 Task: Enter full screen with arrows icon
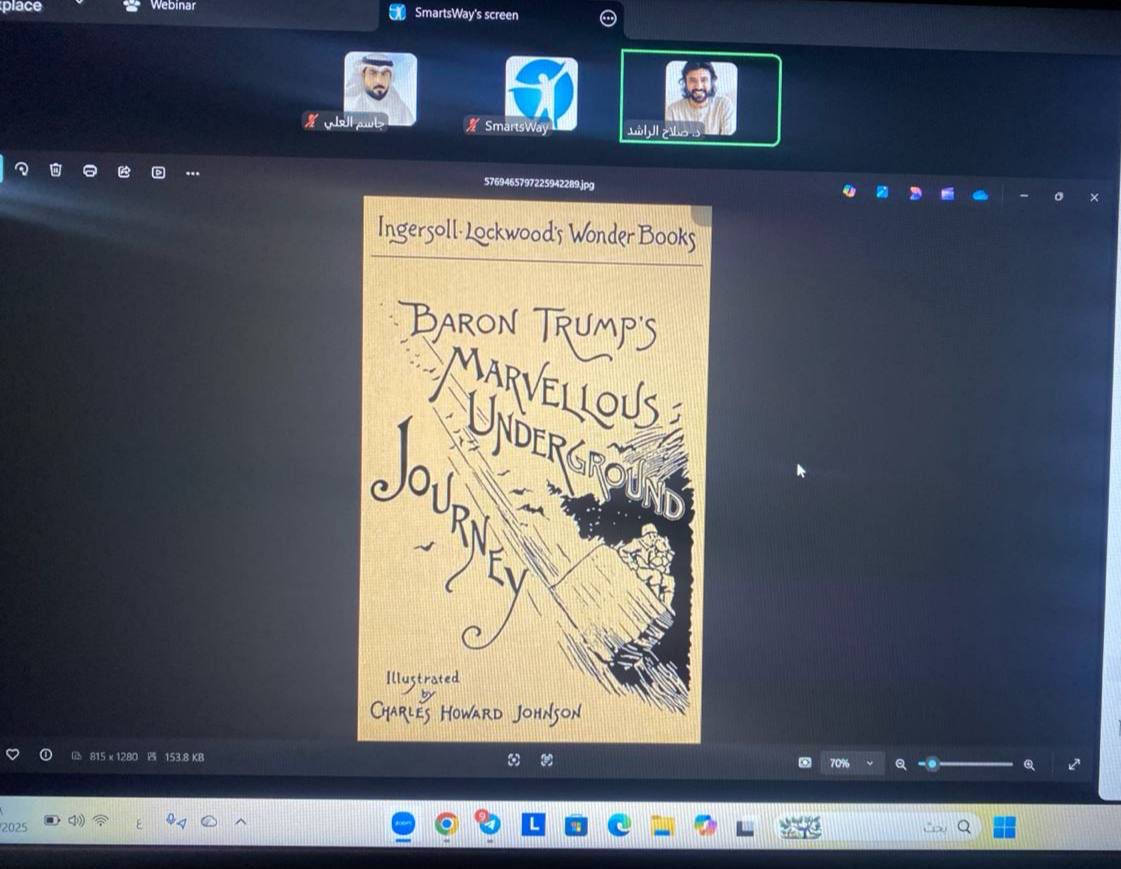tap(1074, 765)
